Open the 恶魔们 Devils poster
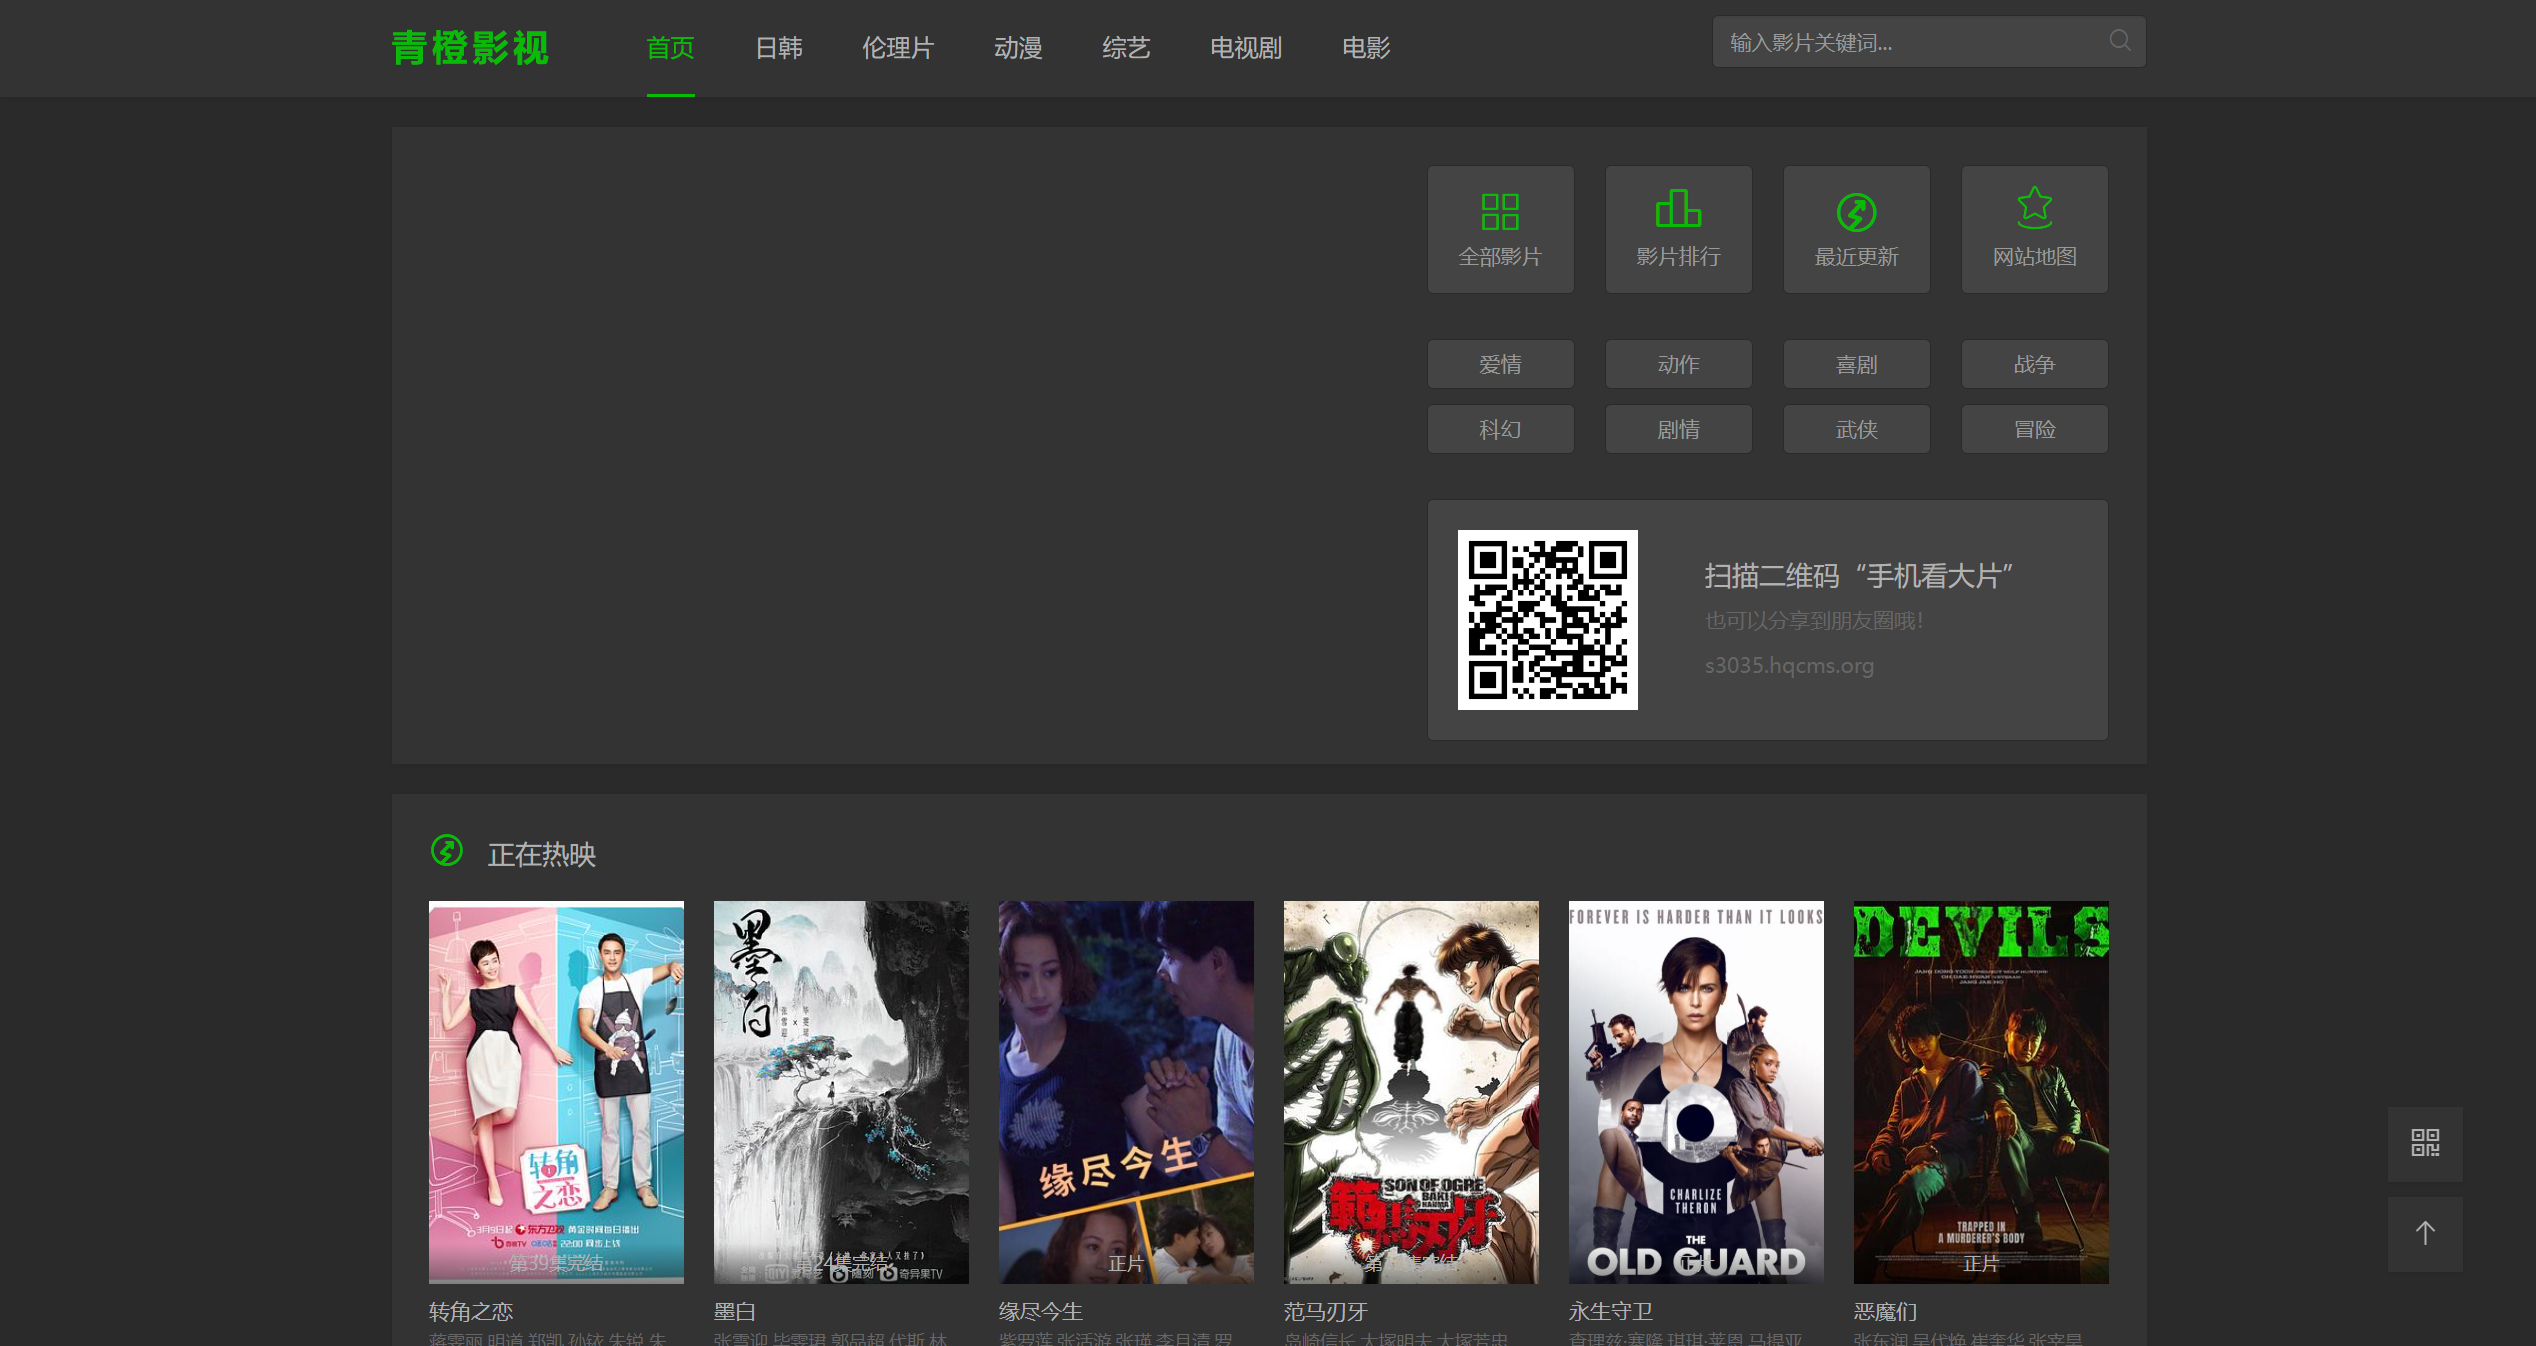The height and width of the screenshot is (1346, 2536). pyautogui.click(x=1980, y=1091)
